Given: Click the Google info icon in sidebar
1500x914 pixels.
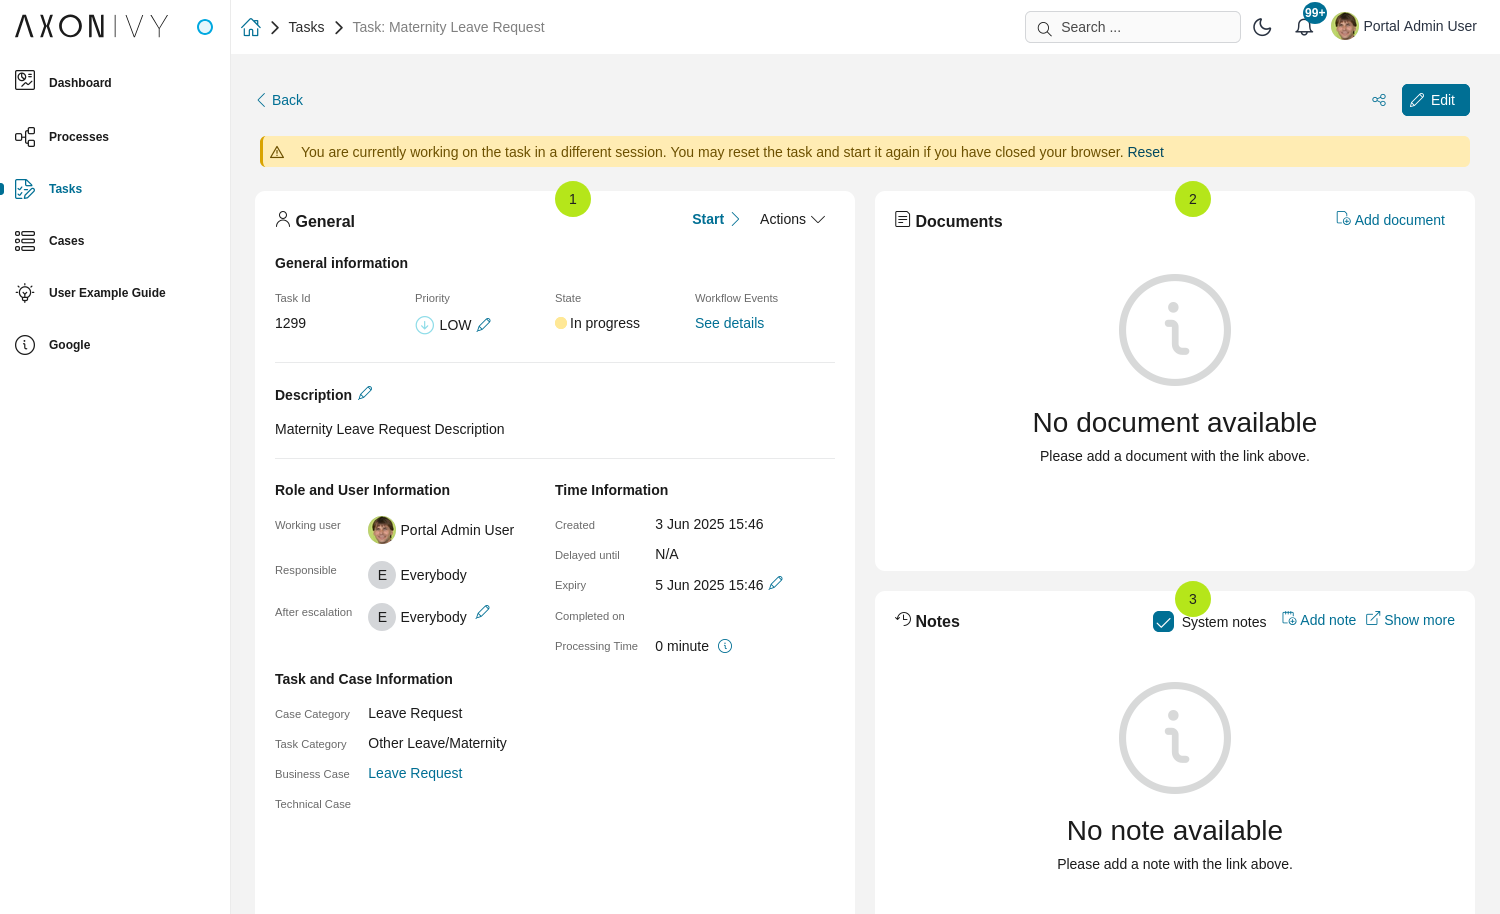Looking at the screenshot, I should (x=25, y=345).
